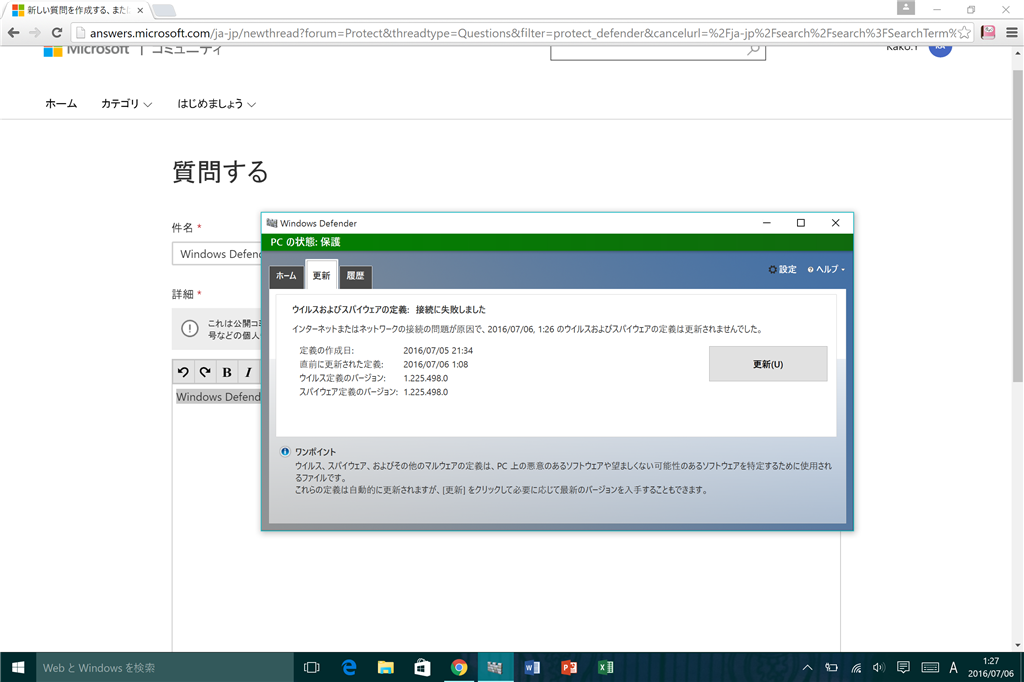Click the 質問する page heading
The image size is (1024, 682).
click(x=220, y=172)
